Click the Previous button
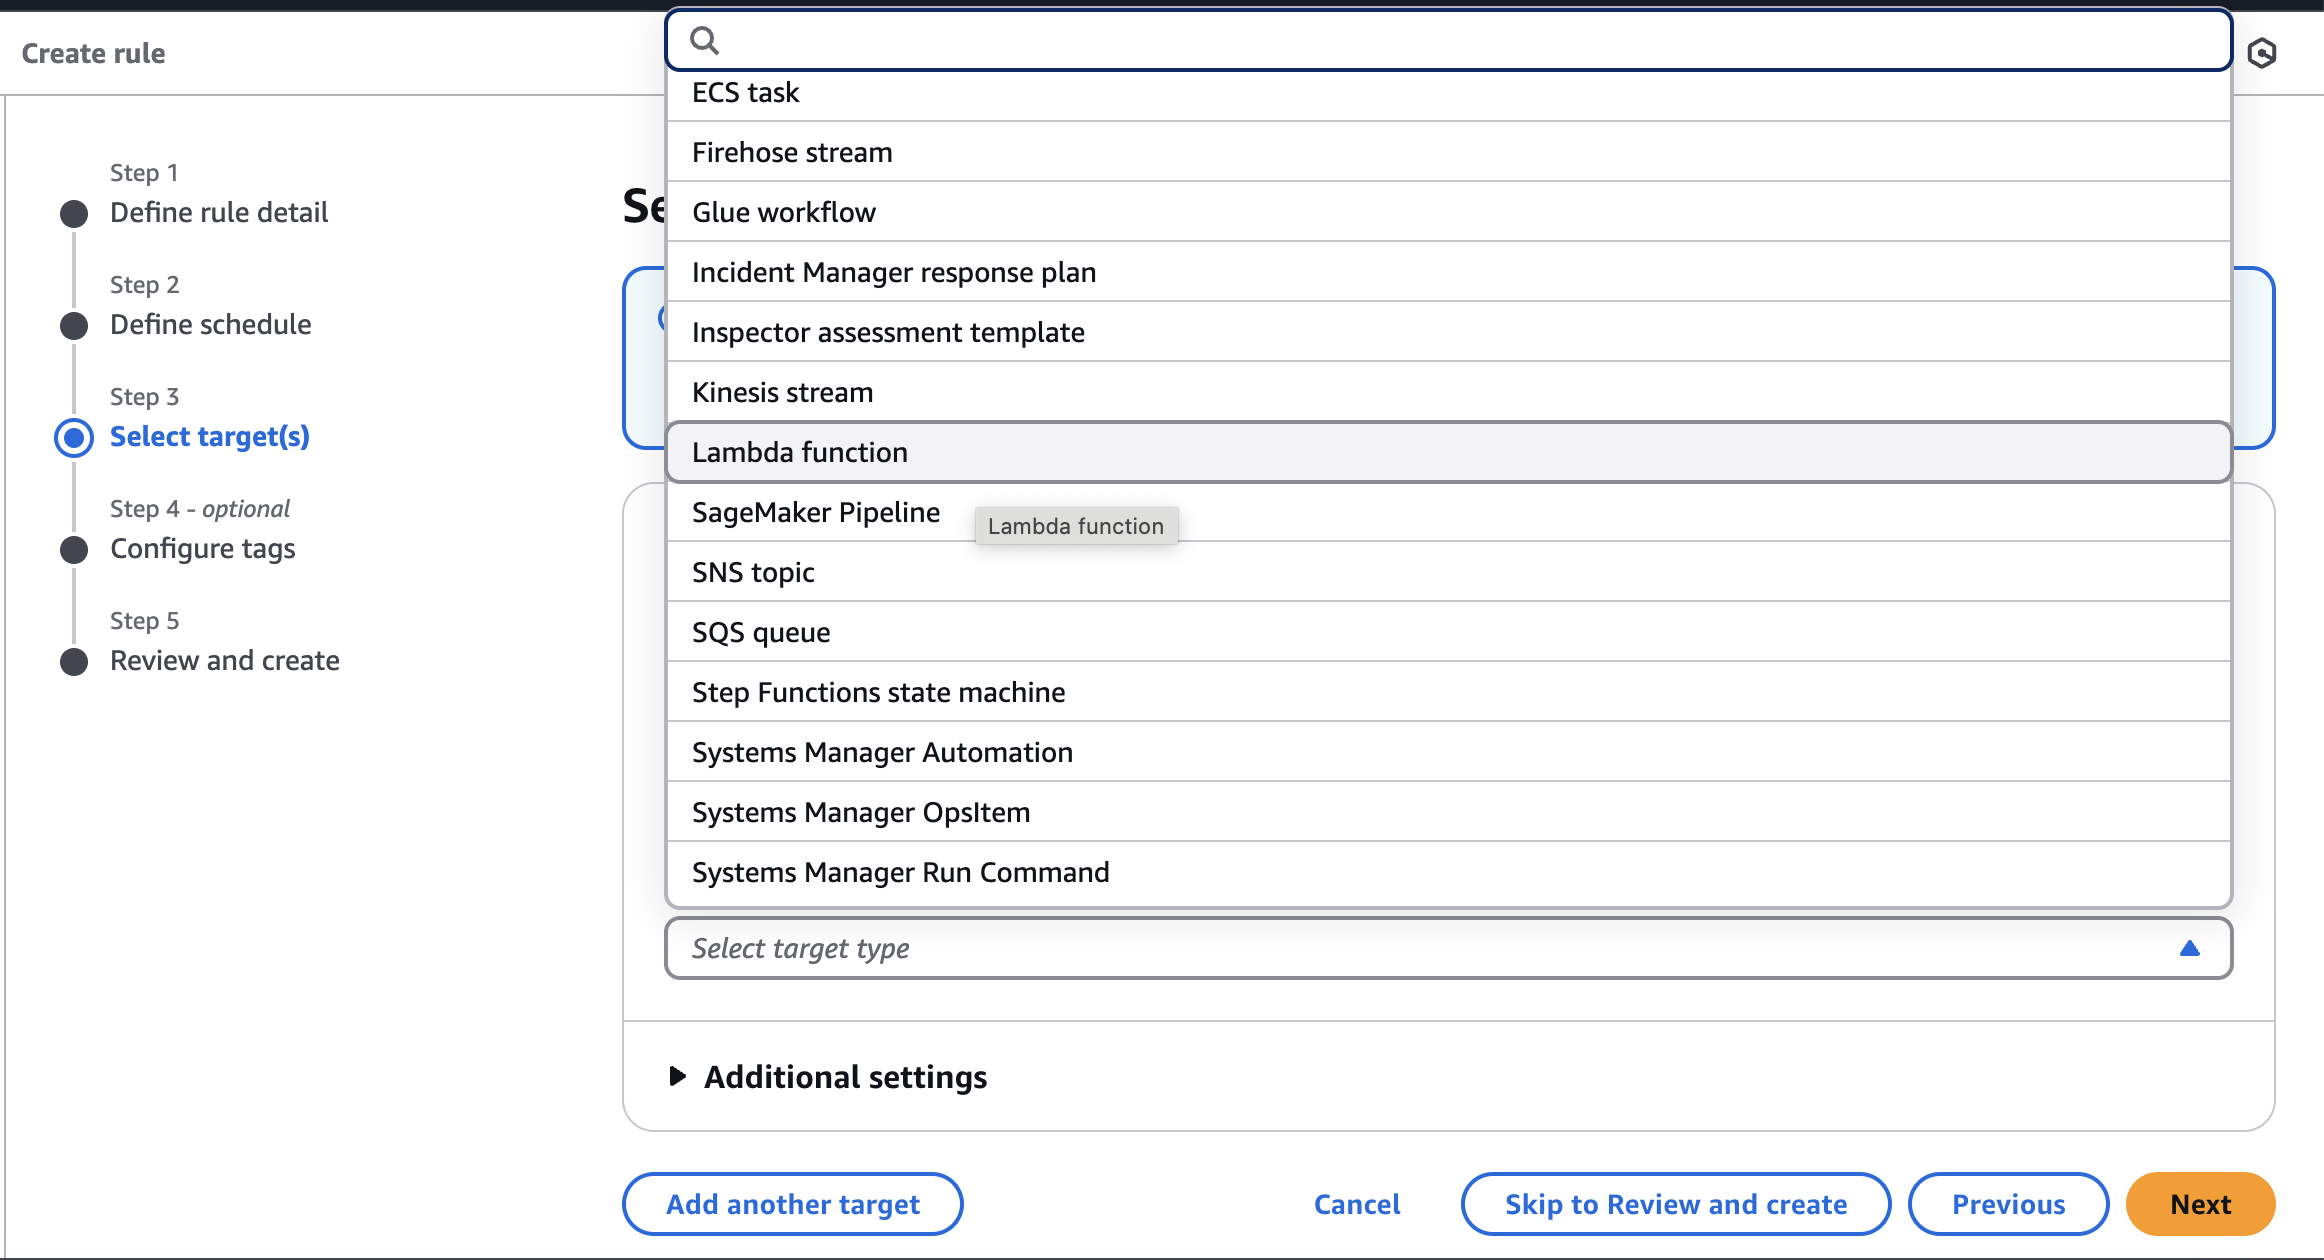2324x1260 pixels. coord(2008,1204)
